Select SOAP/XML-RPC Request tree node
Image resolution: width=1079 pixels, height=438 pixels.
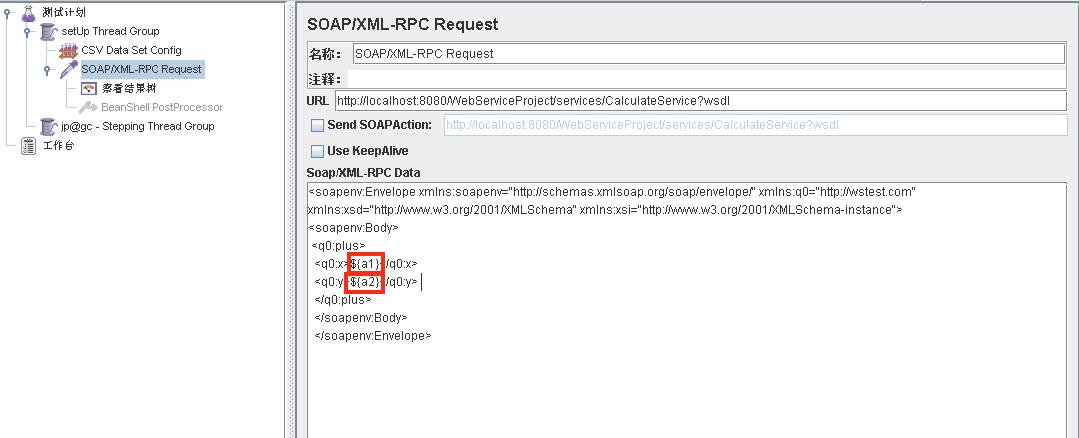coord(142,69)
